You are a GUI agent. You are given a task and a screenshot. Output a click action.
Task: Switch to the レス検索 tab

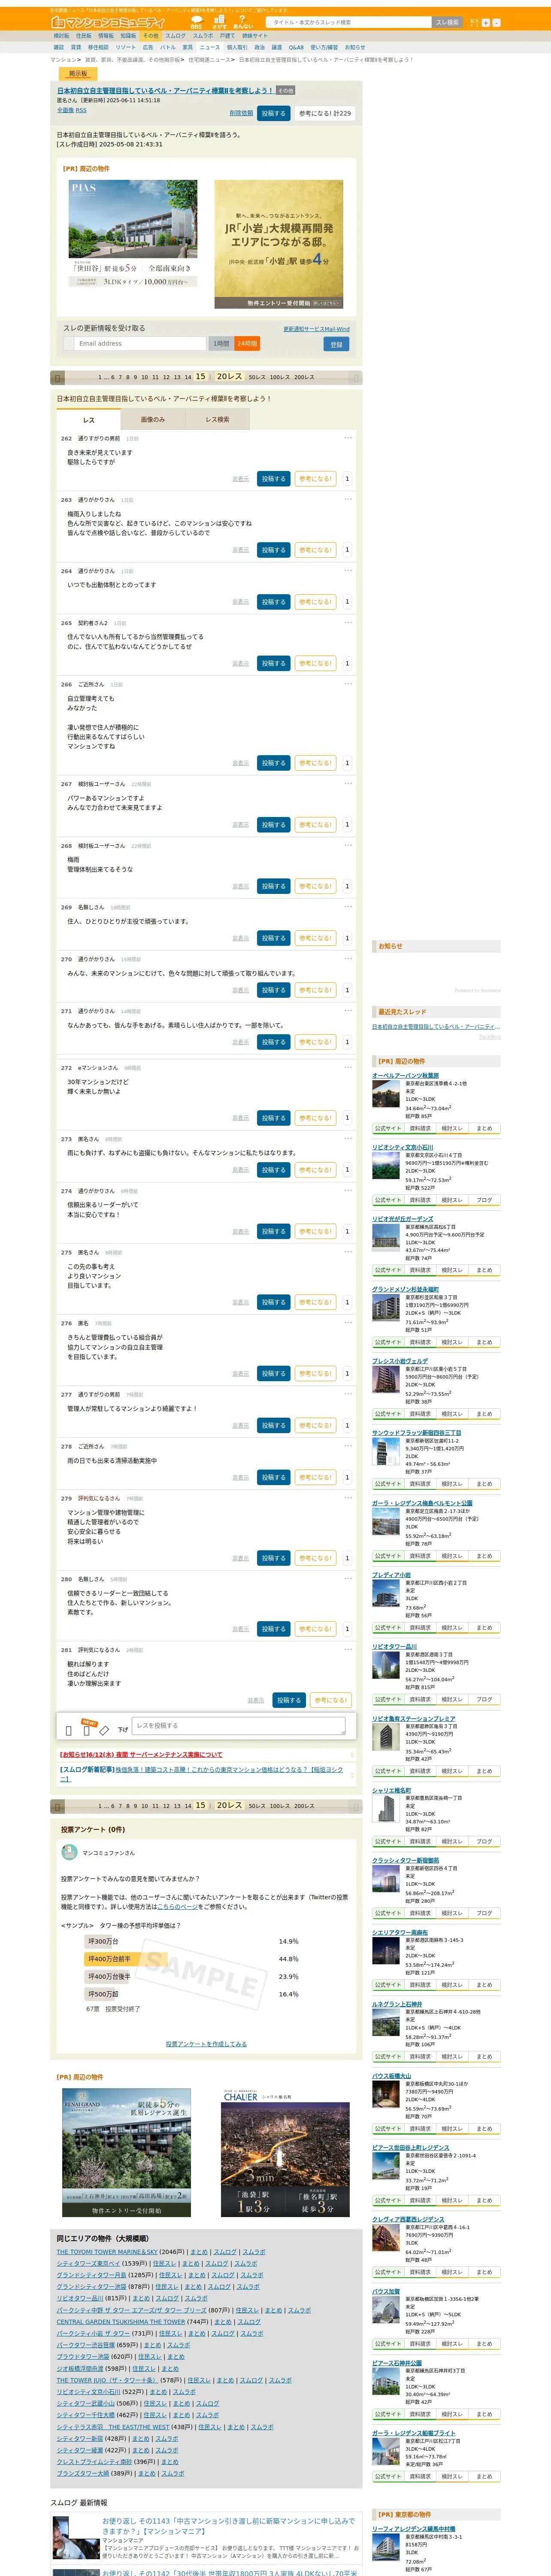pos(217,420)
